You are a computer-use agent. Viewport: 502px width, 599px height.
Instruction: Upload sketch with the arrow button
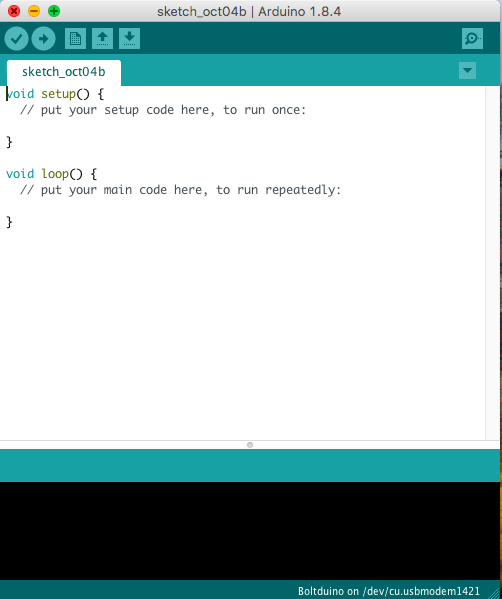[x=44, y=39]
